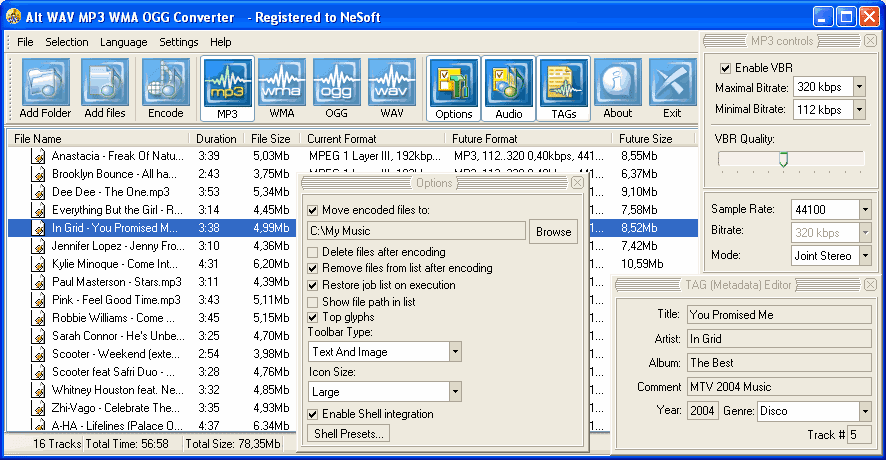Open Icon Size dropdown
The height and width of the screenshot is (460, 886).
pos(455,392)
